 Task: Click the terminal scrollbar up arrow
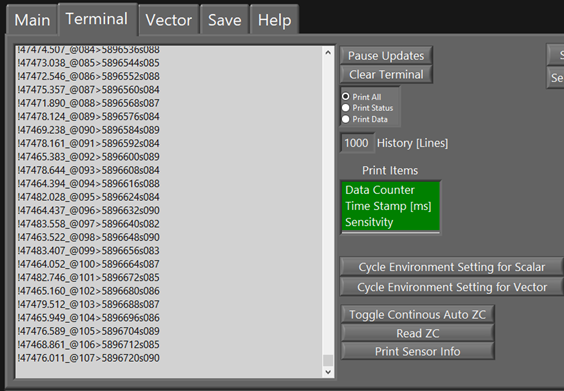point(328,53)
